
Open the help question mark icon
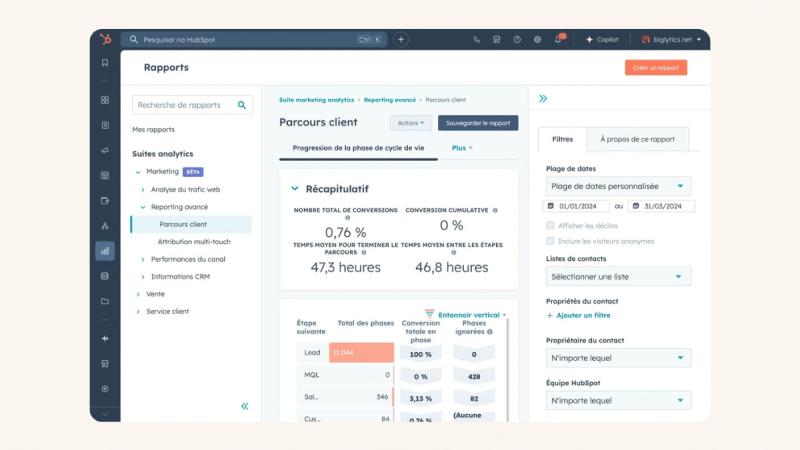point(517,39)
